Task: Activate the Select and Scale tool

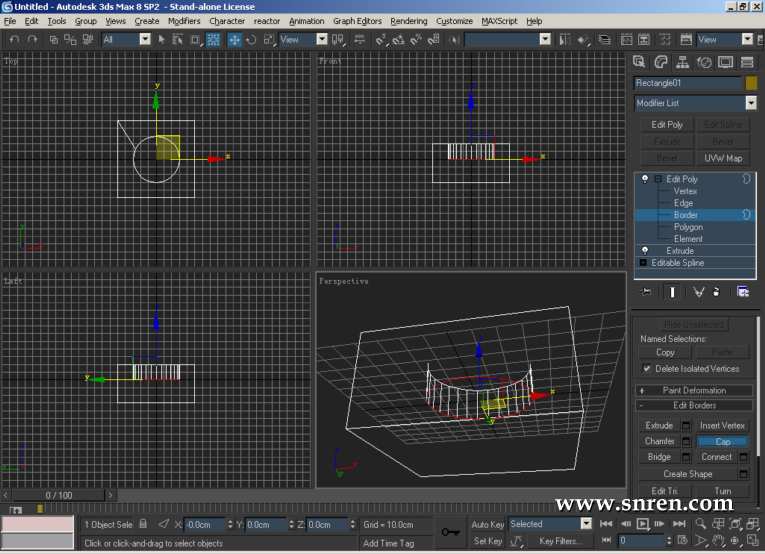Action: pyautogui.click(x=269, y=40)
